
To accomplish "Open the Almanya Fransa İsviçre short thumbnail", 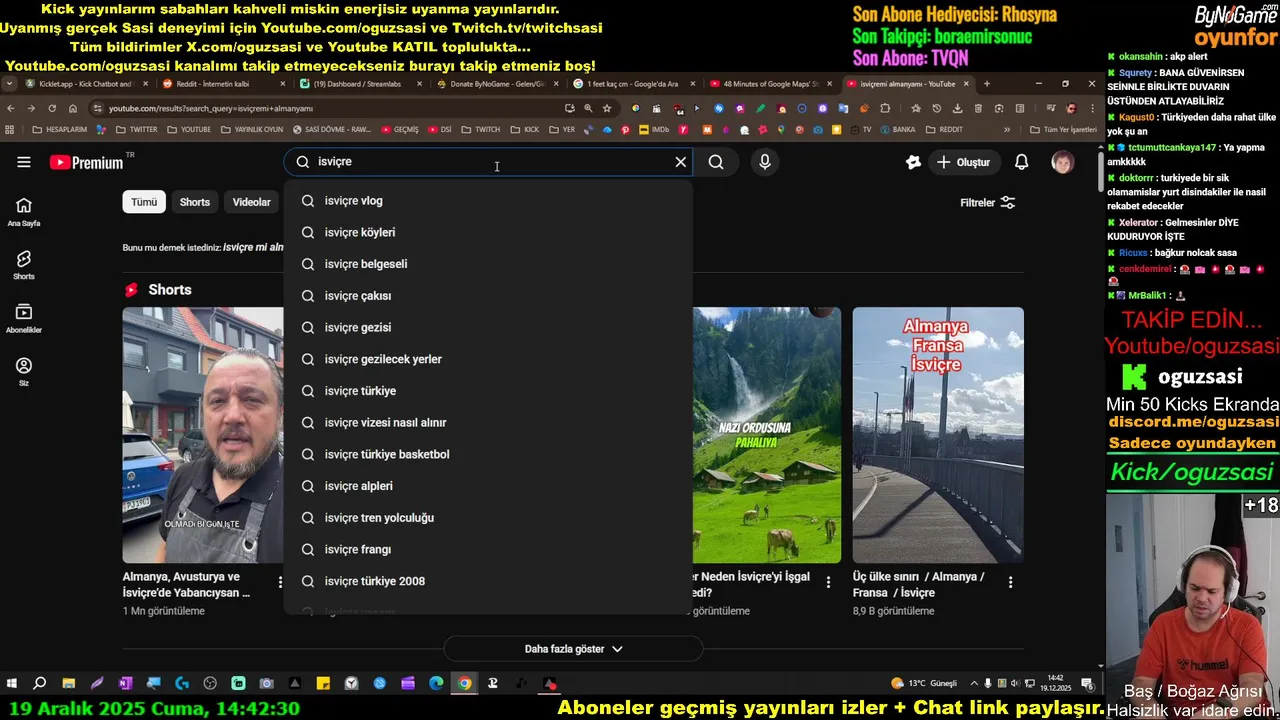I will coord(938,435).
